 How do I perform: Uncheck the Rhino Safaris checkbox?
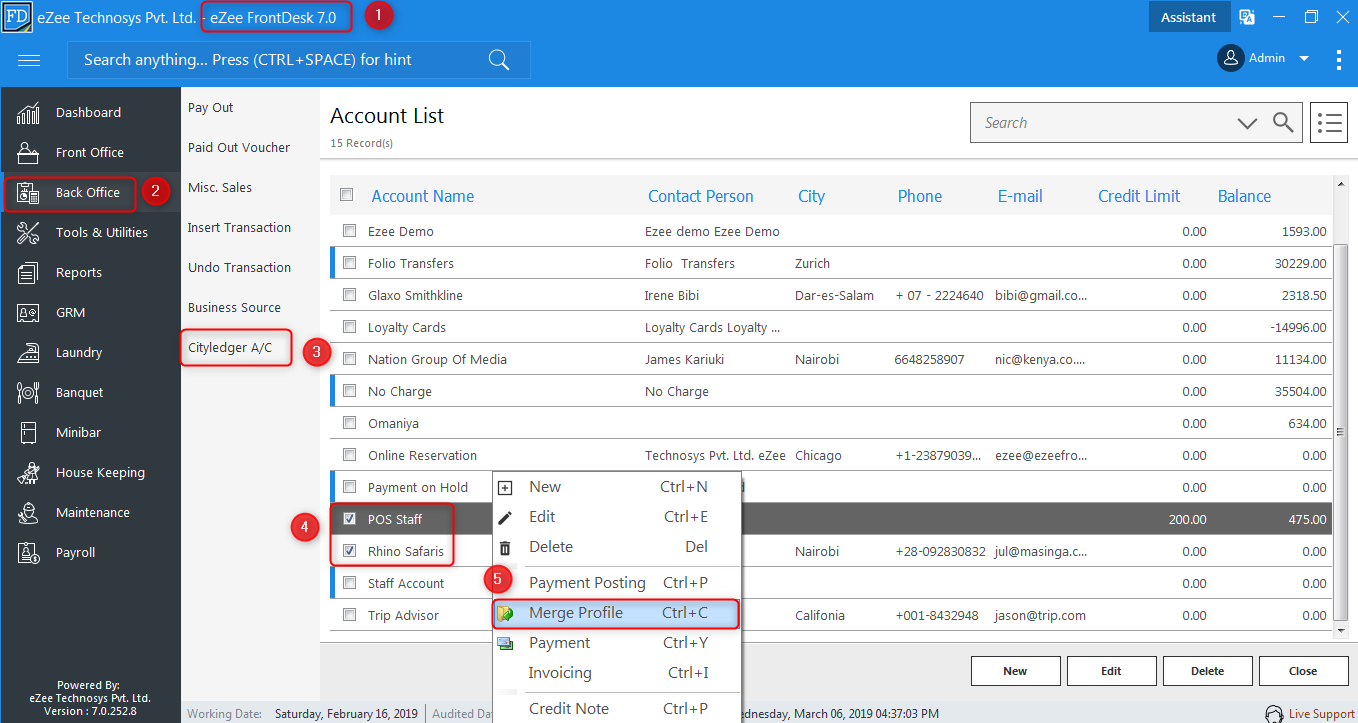[349, 551]
